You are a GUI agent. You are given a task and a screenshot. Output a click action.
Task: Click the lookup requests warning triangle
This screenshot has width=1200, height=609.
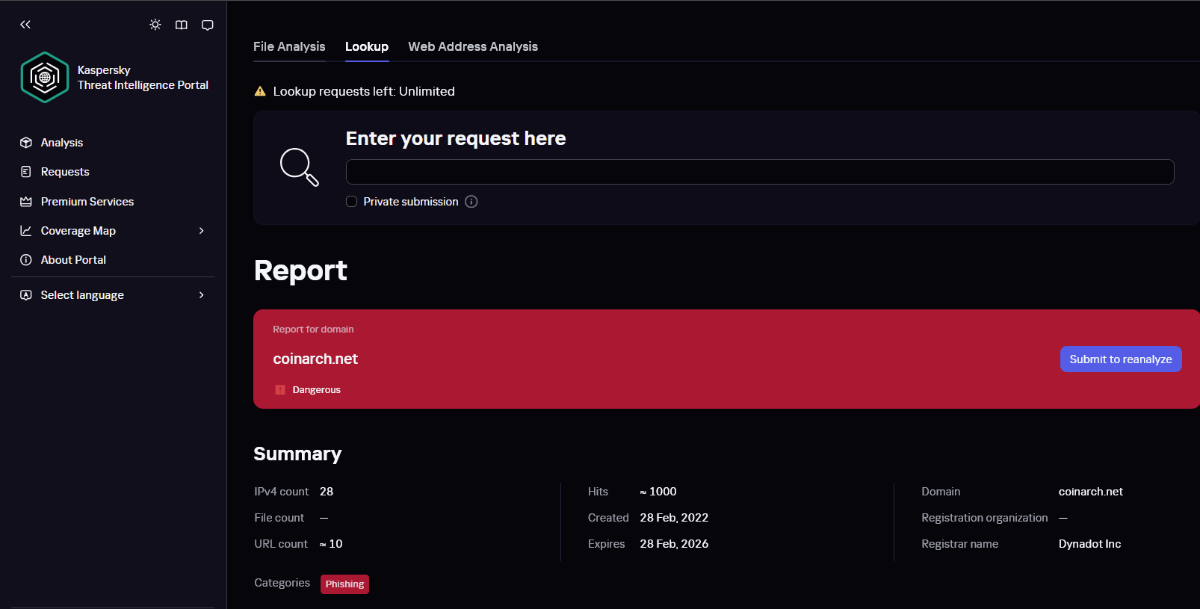(x=260, y=91)
